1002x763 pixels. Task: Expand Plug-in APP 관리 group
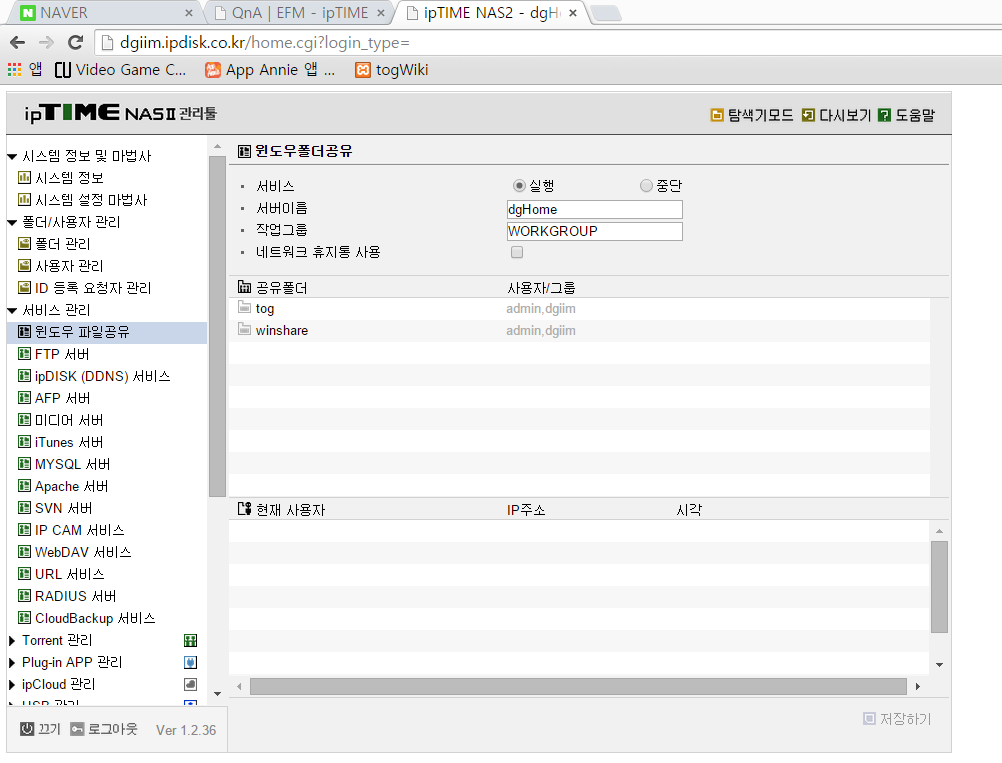pyautogui.click(x=12, y=663)
